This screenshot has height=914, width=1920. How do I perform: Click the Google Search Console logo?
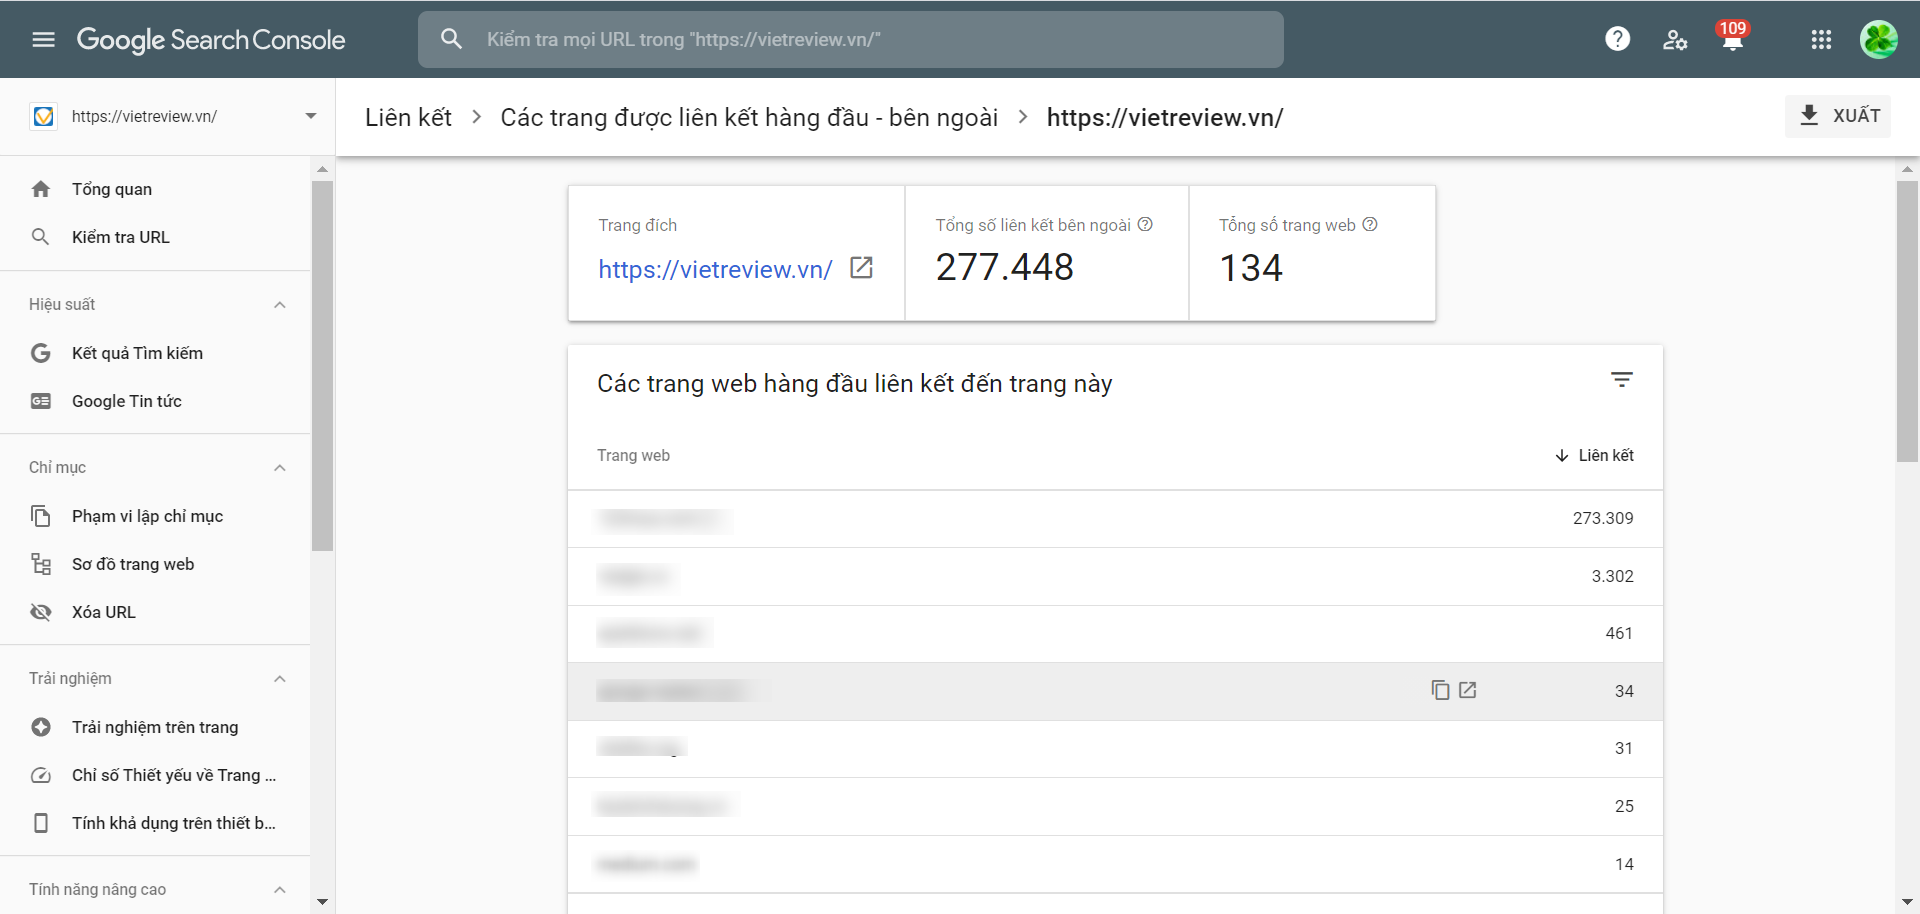coord(211,40)
